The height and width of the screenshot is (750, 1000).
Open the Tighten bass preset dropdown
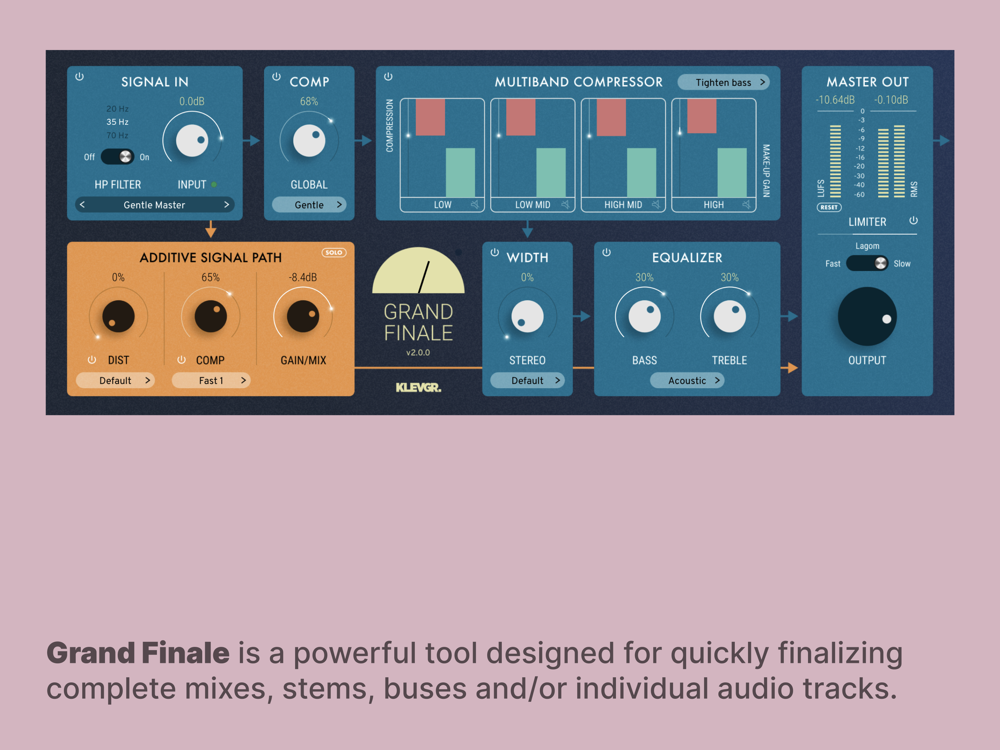pyautogui.click(x=723, y=82)
